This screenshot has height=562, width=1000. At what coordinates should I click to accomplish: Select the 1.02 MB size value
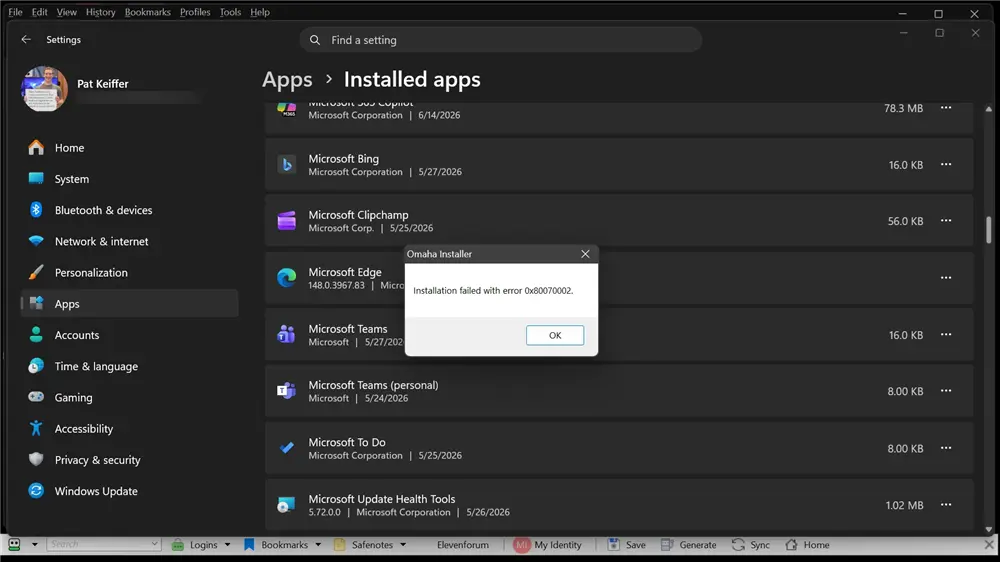pyautogui.click(x=904, y=505)
